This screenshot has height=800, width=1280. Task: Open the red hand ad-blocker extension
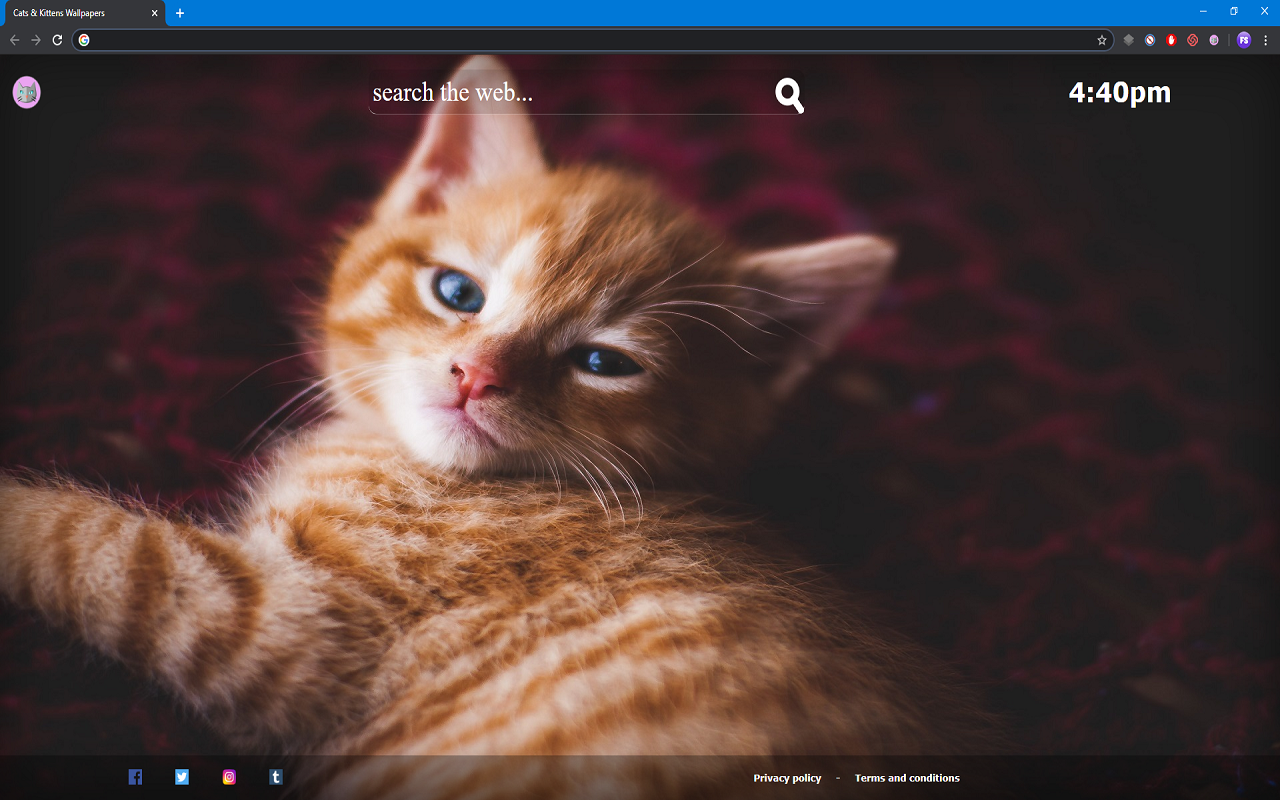tap(1171, 40)
